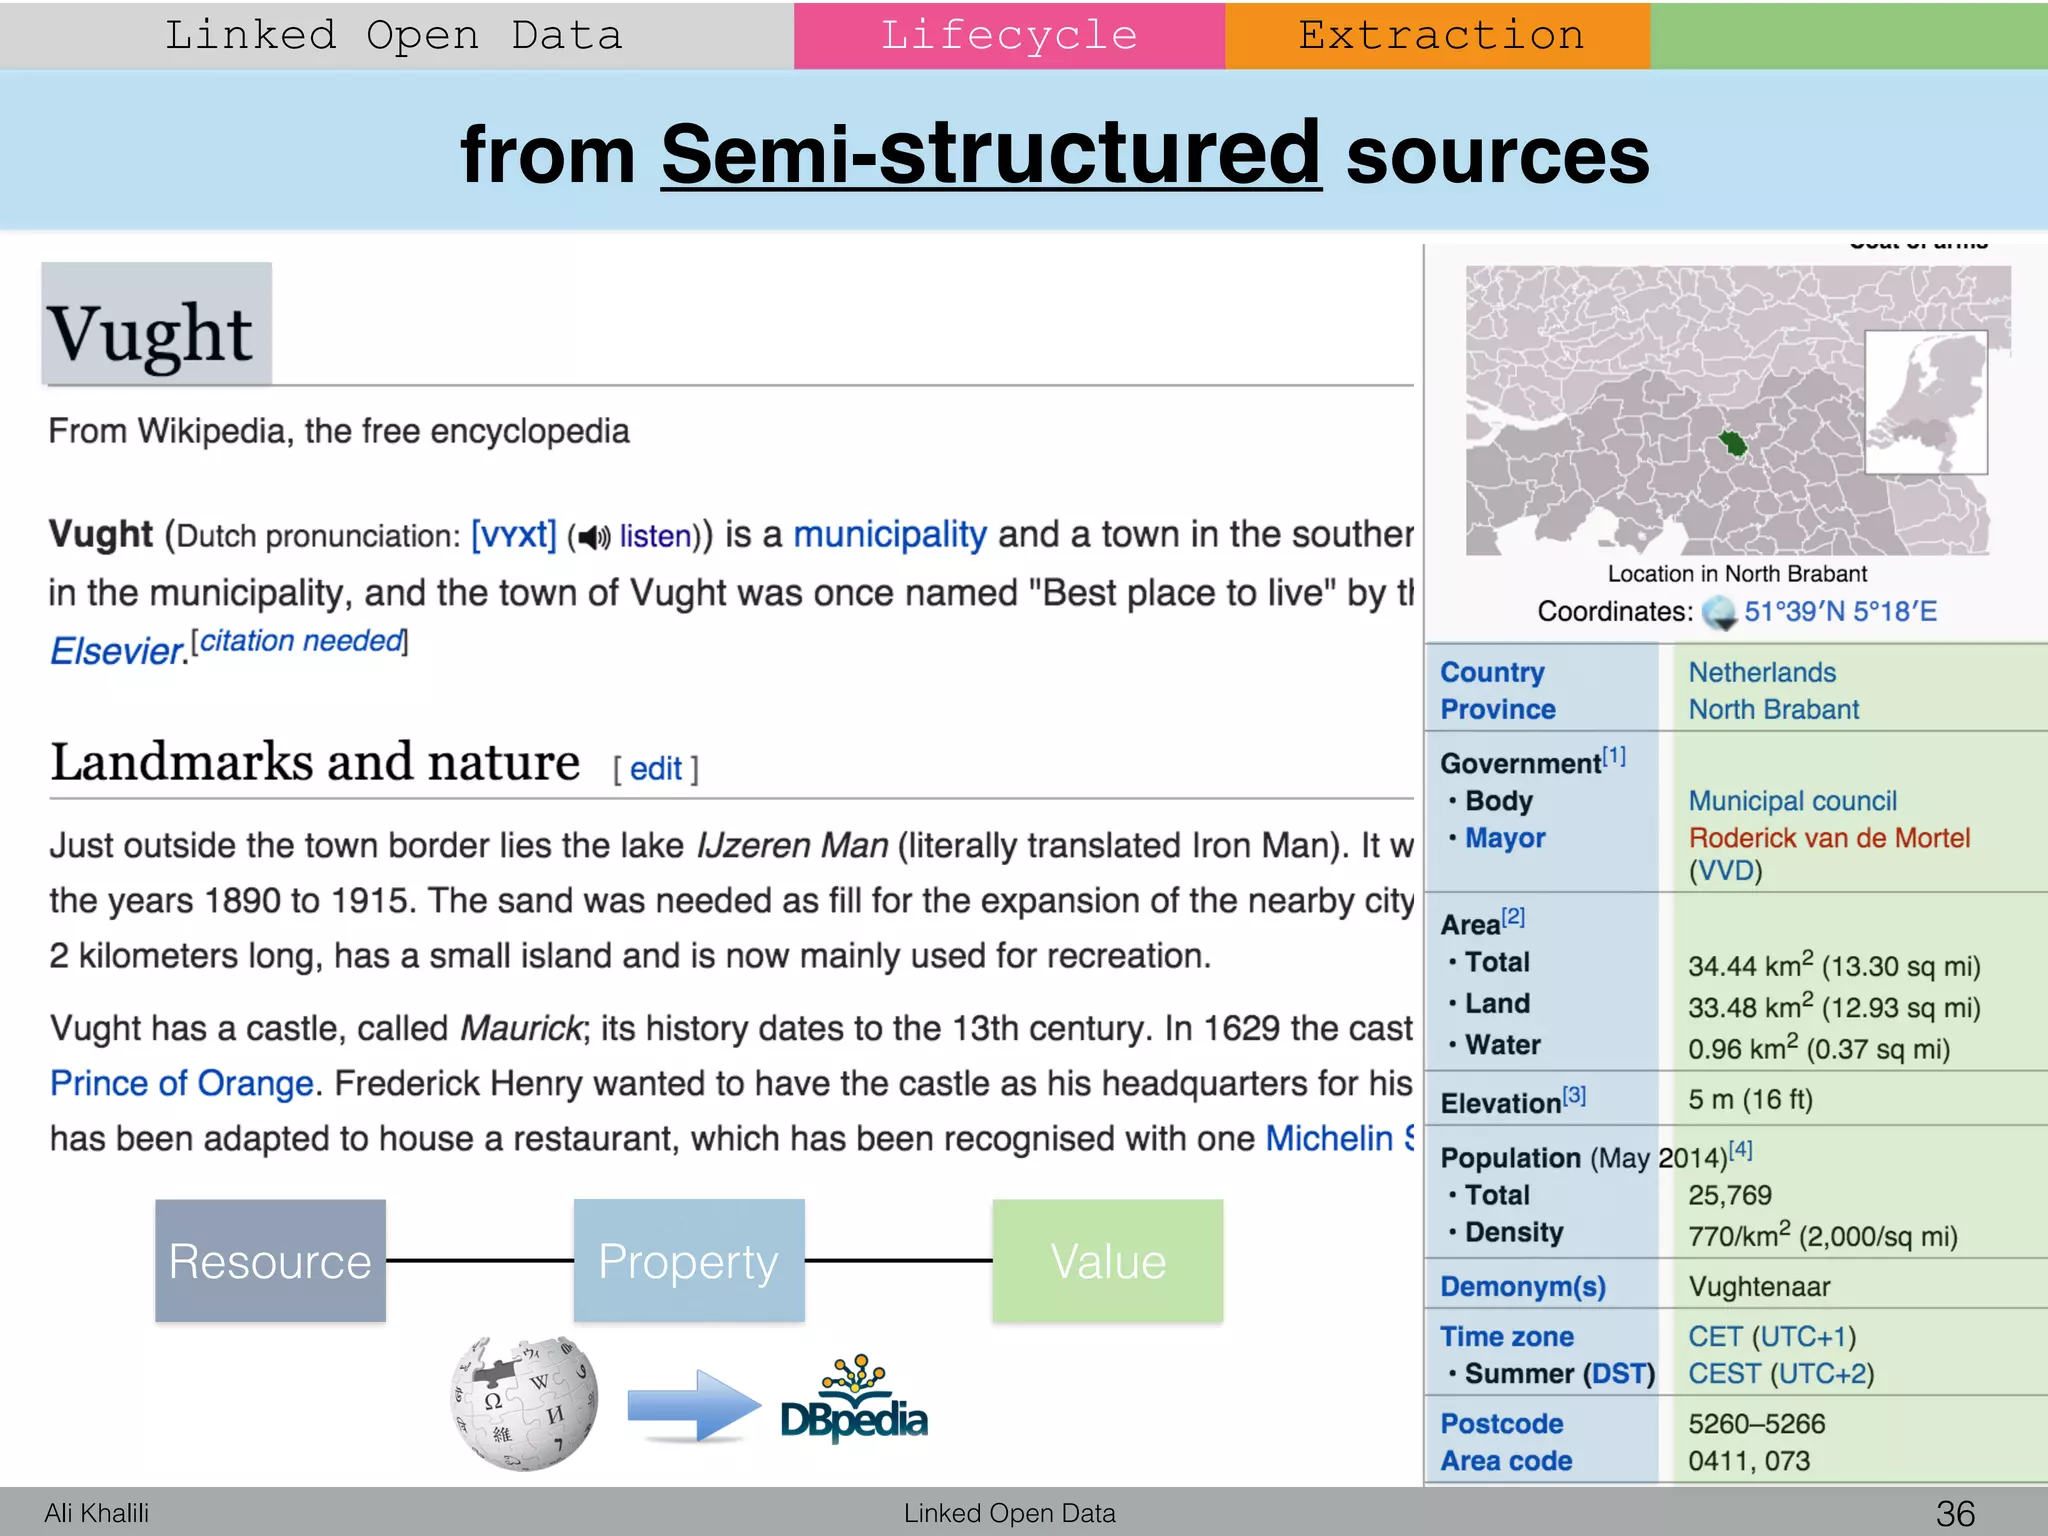Image resolution: width=2048 pixels, height=1536 pixels.
Task: Click the coordinates globe icon
Action: (1719, 612)
